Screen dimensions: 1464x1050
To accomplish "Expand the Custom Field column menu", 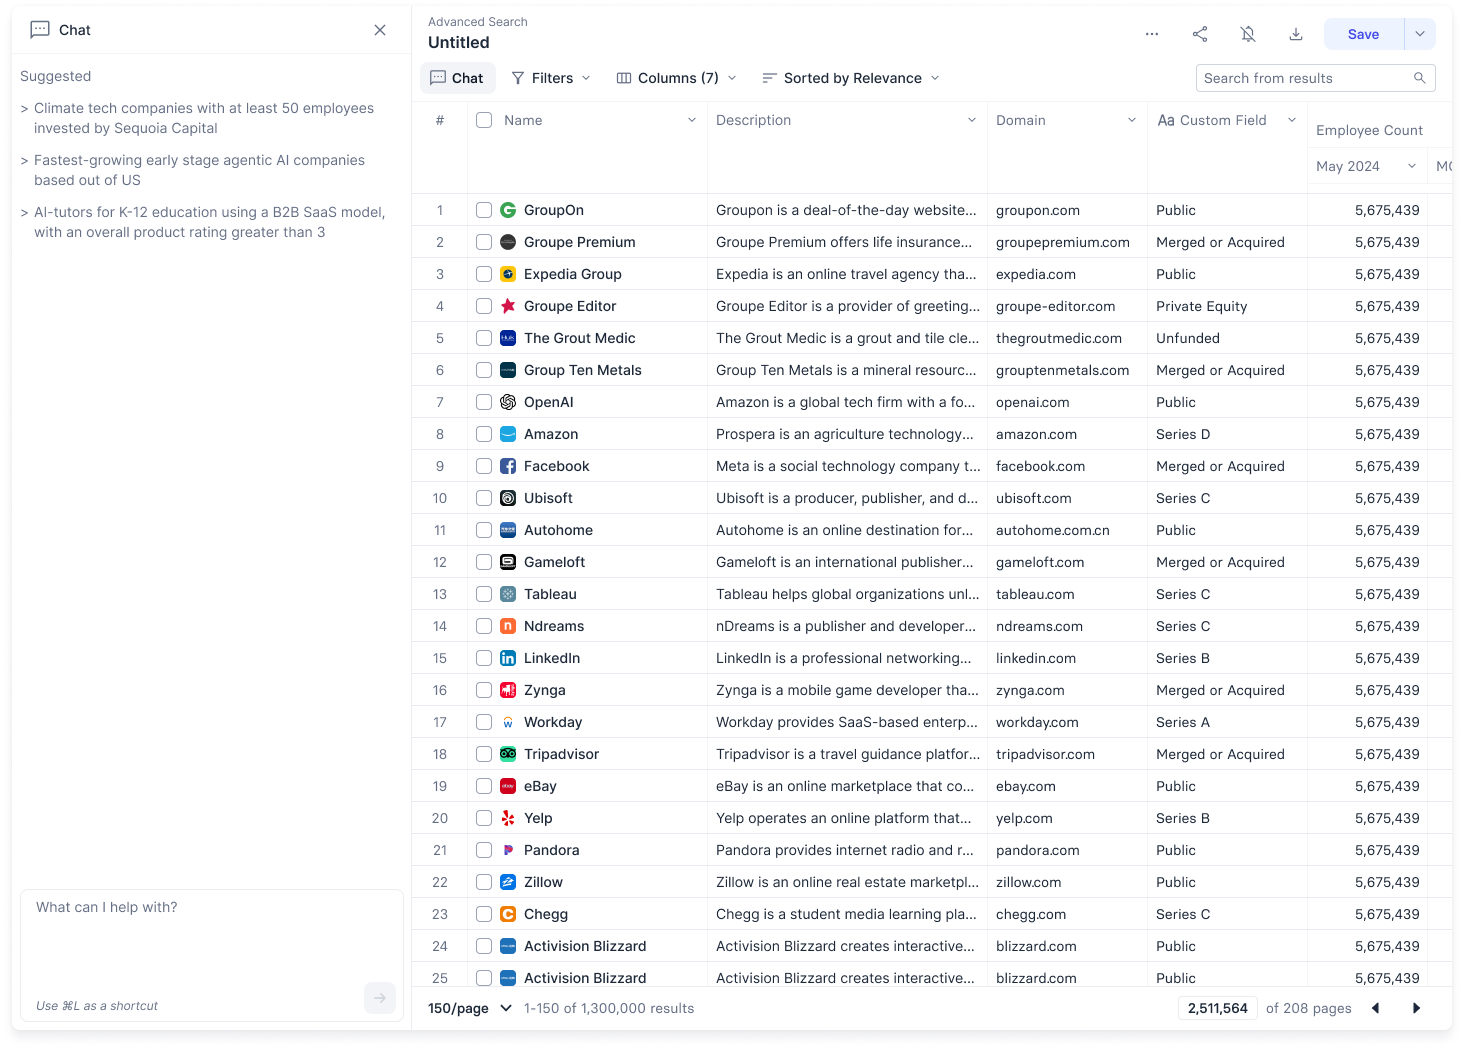I will point(1292,120).
